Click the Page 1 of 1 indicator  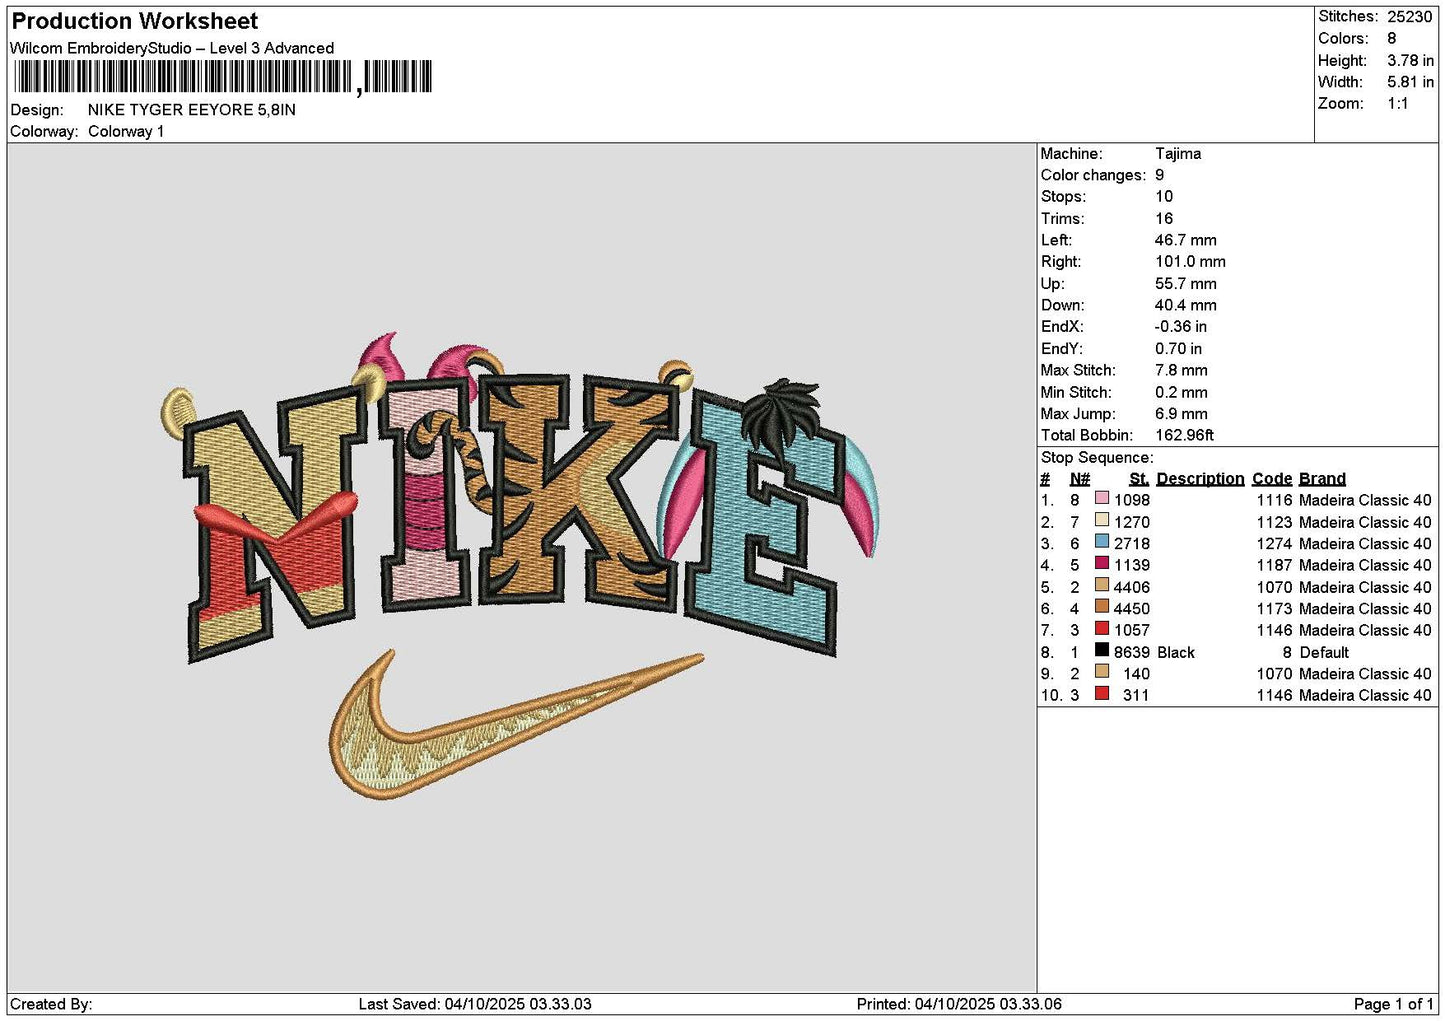coord(1394,1004)
